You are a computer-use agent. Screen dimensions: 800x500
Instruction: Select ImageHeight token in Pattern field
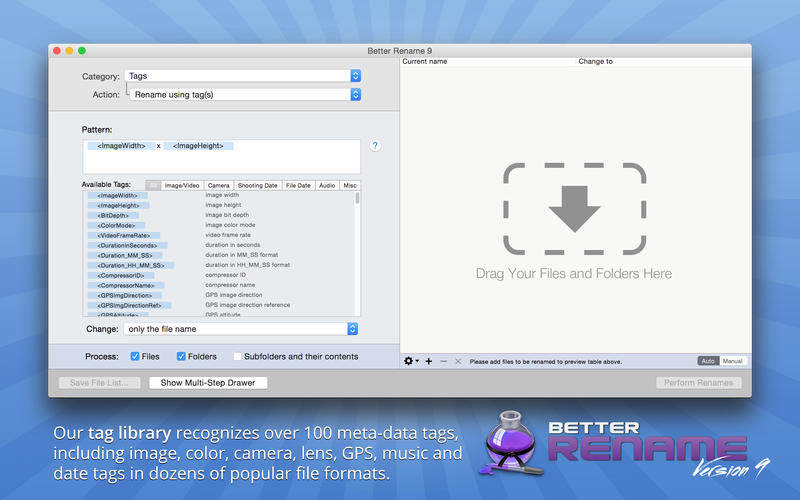click(198, 146)
